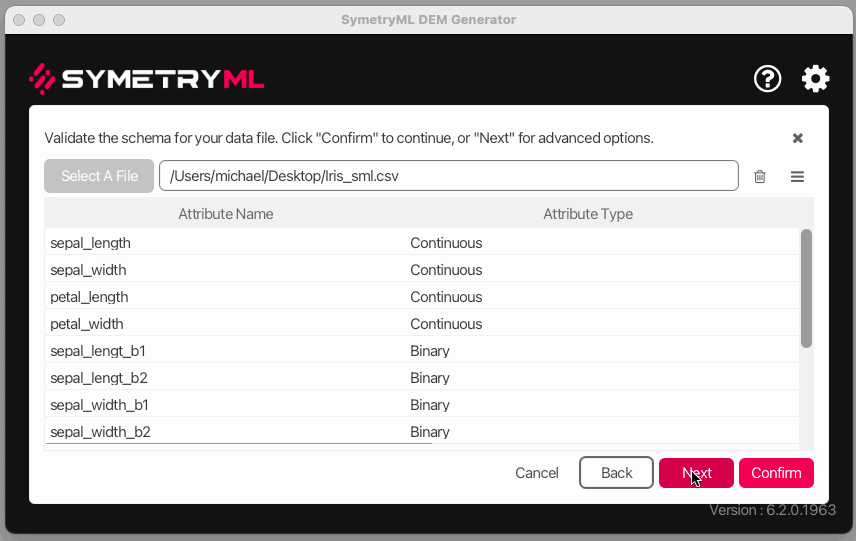Open Binary type for sepal_lengt_b1

pyautogui.click(x=430, y=351)
